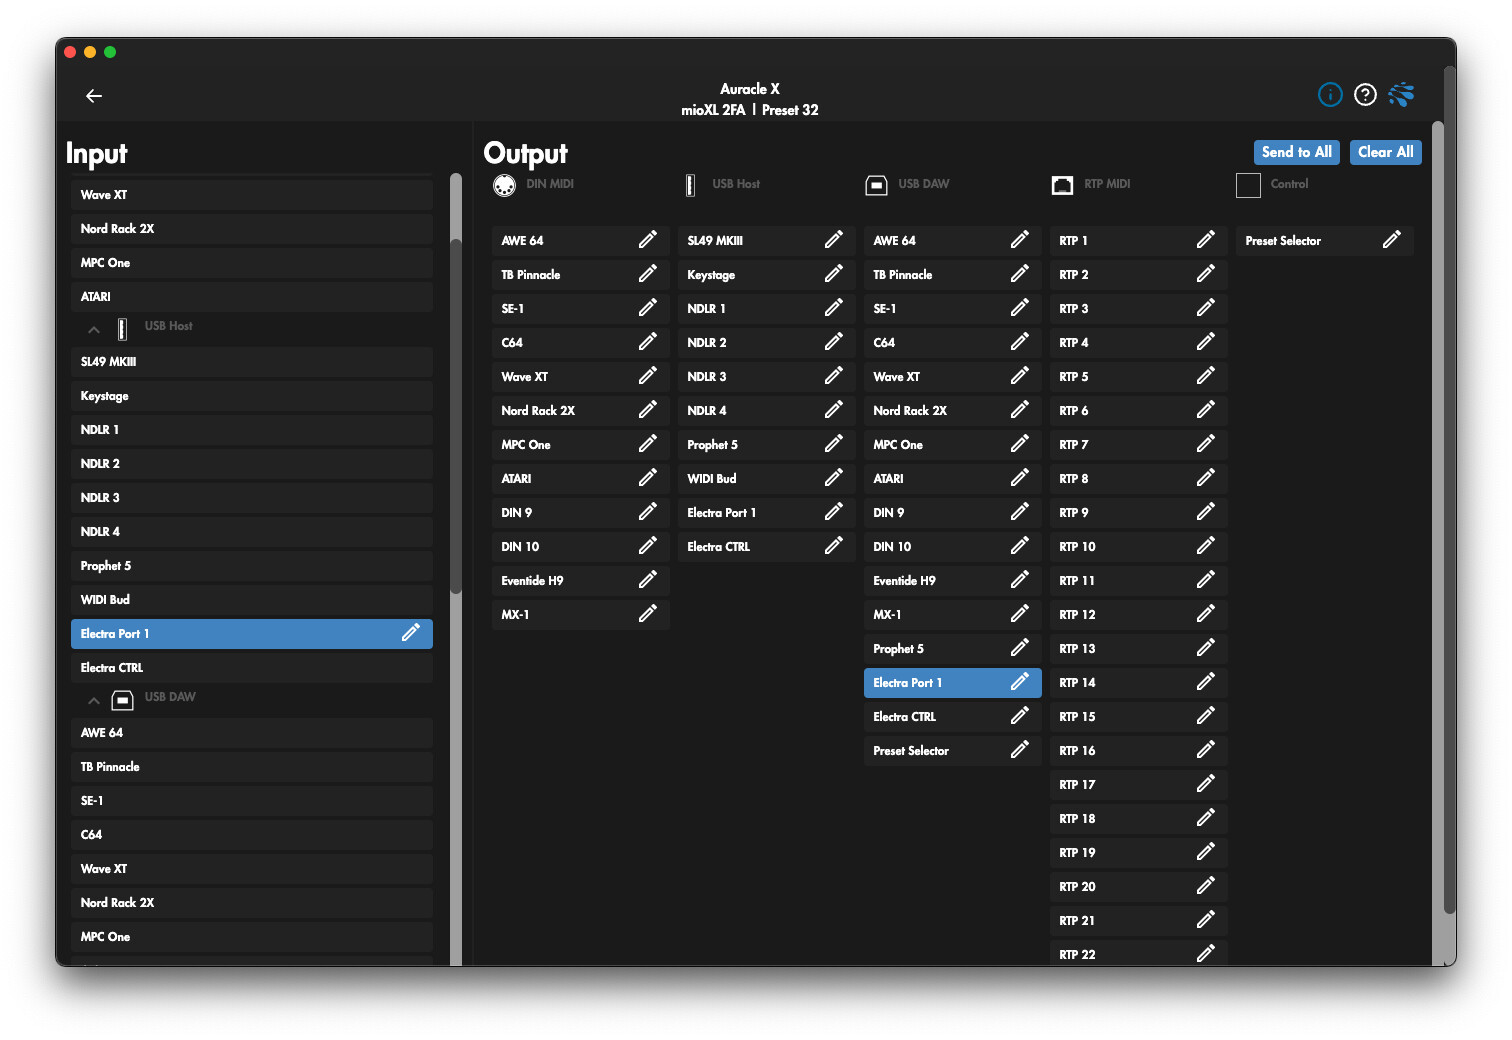Collapse the USB Host input section

point(94,329)
